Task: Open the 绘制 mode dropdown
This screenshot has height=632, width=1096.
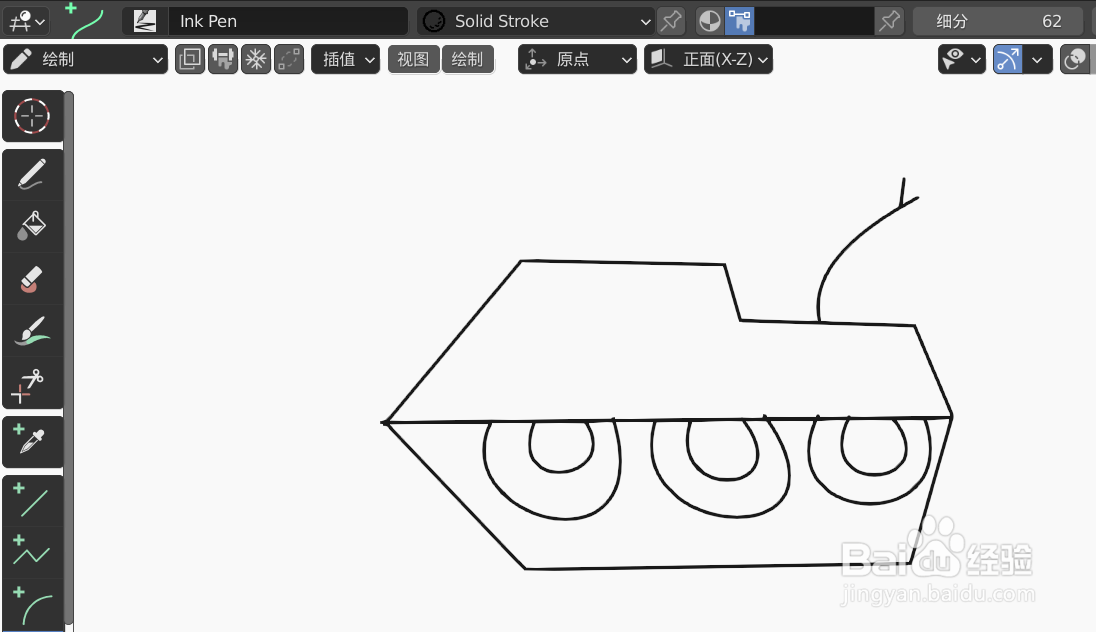Action: [85, 59]
